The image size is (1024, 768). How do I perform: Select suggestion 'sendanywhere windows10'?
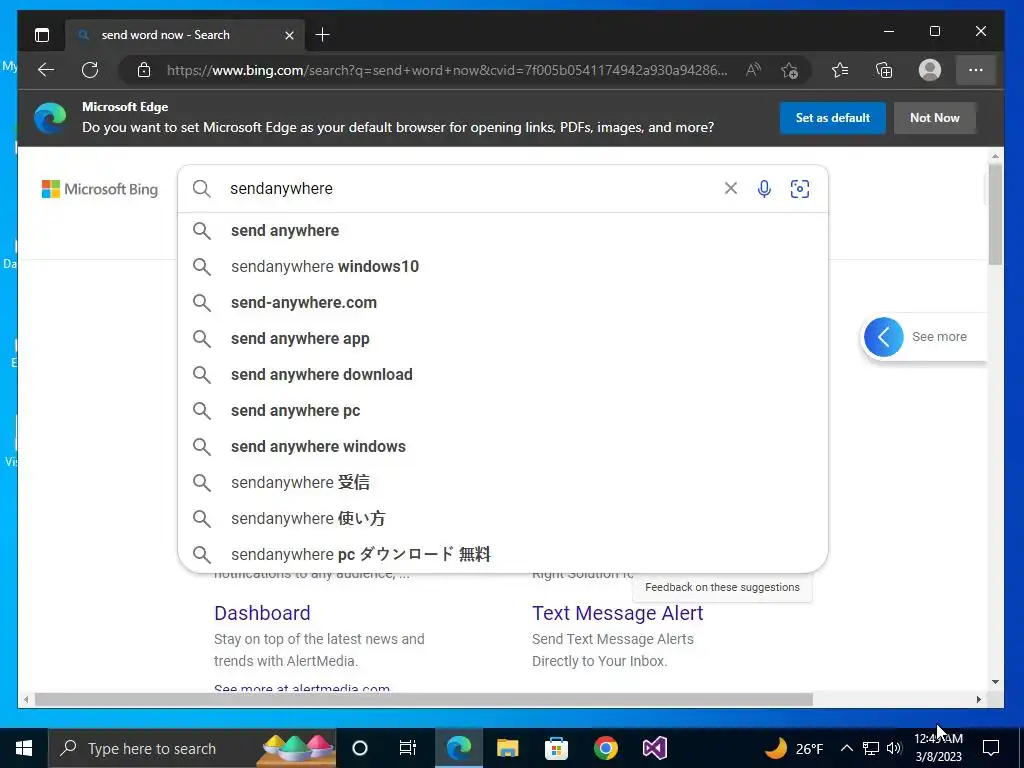click(x=503, y=266)
